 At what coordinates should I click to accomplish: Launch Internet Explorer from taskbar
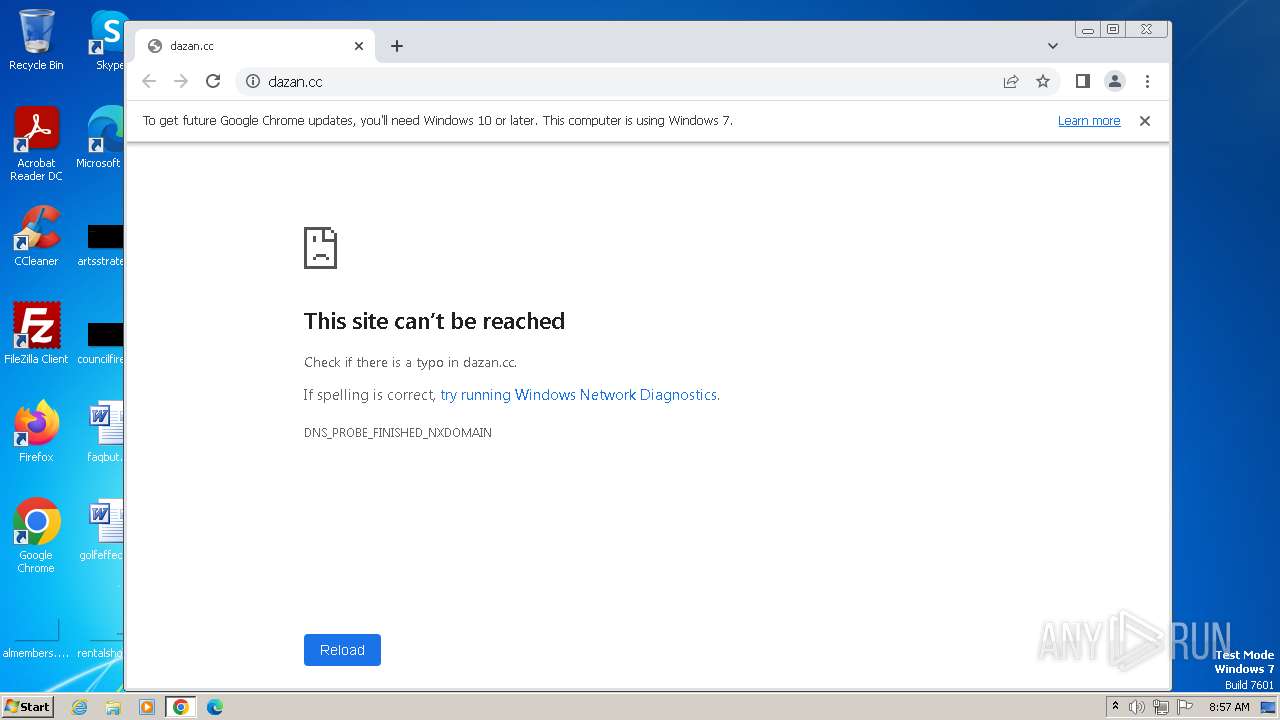point(79,707)
